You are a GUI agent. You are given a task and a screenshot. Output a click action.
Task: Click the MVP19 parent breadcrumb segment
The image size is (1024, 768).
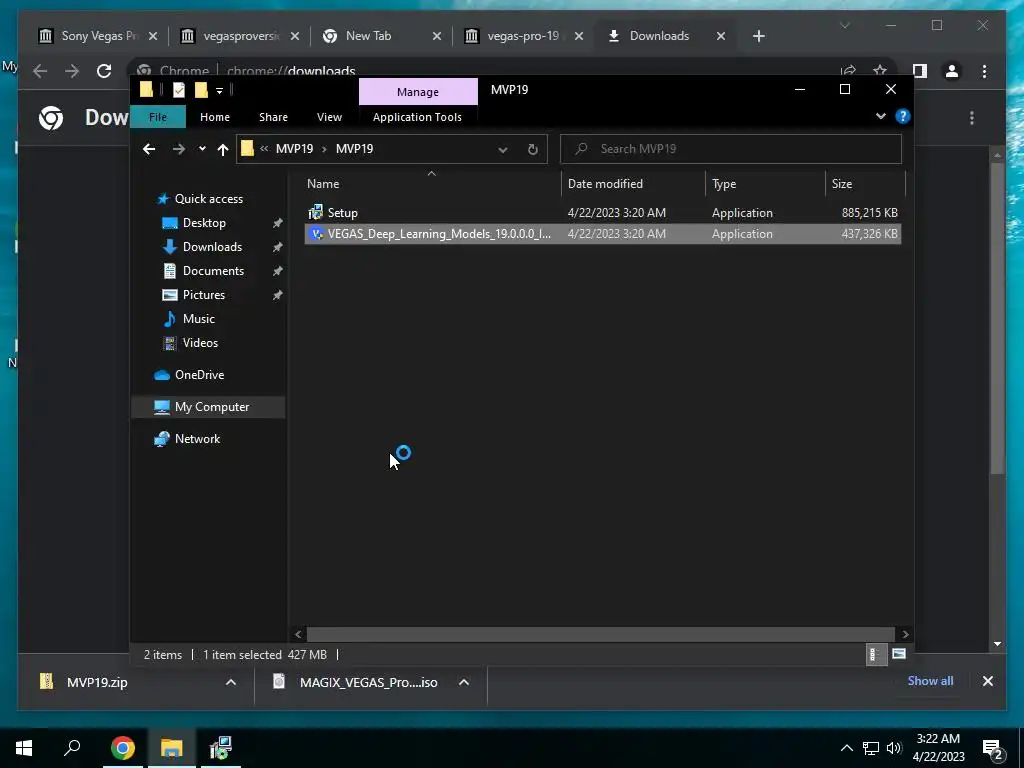click(x=295, y=149)
